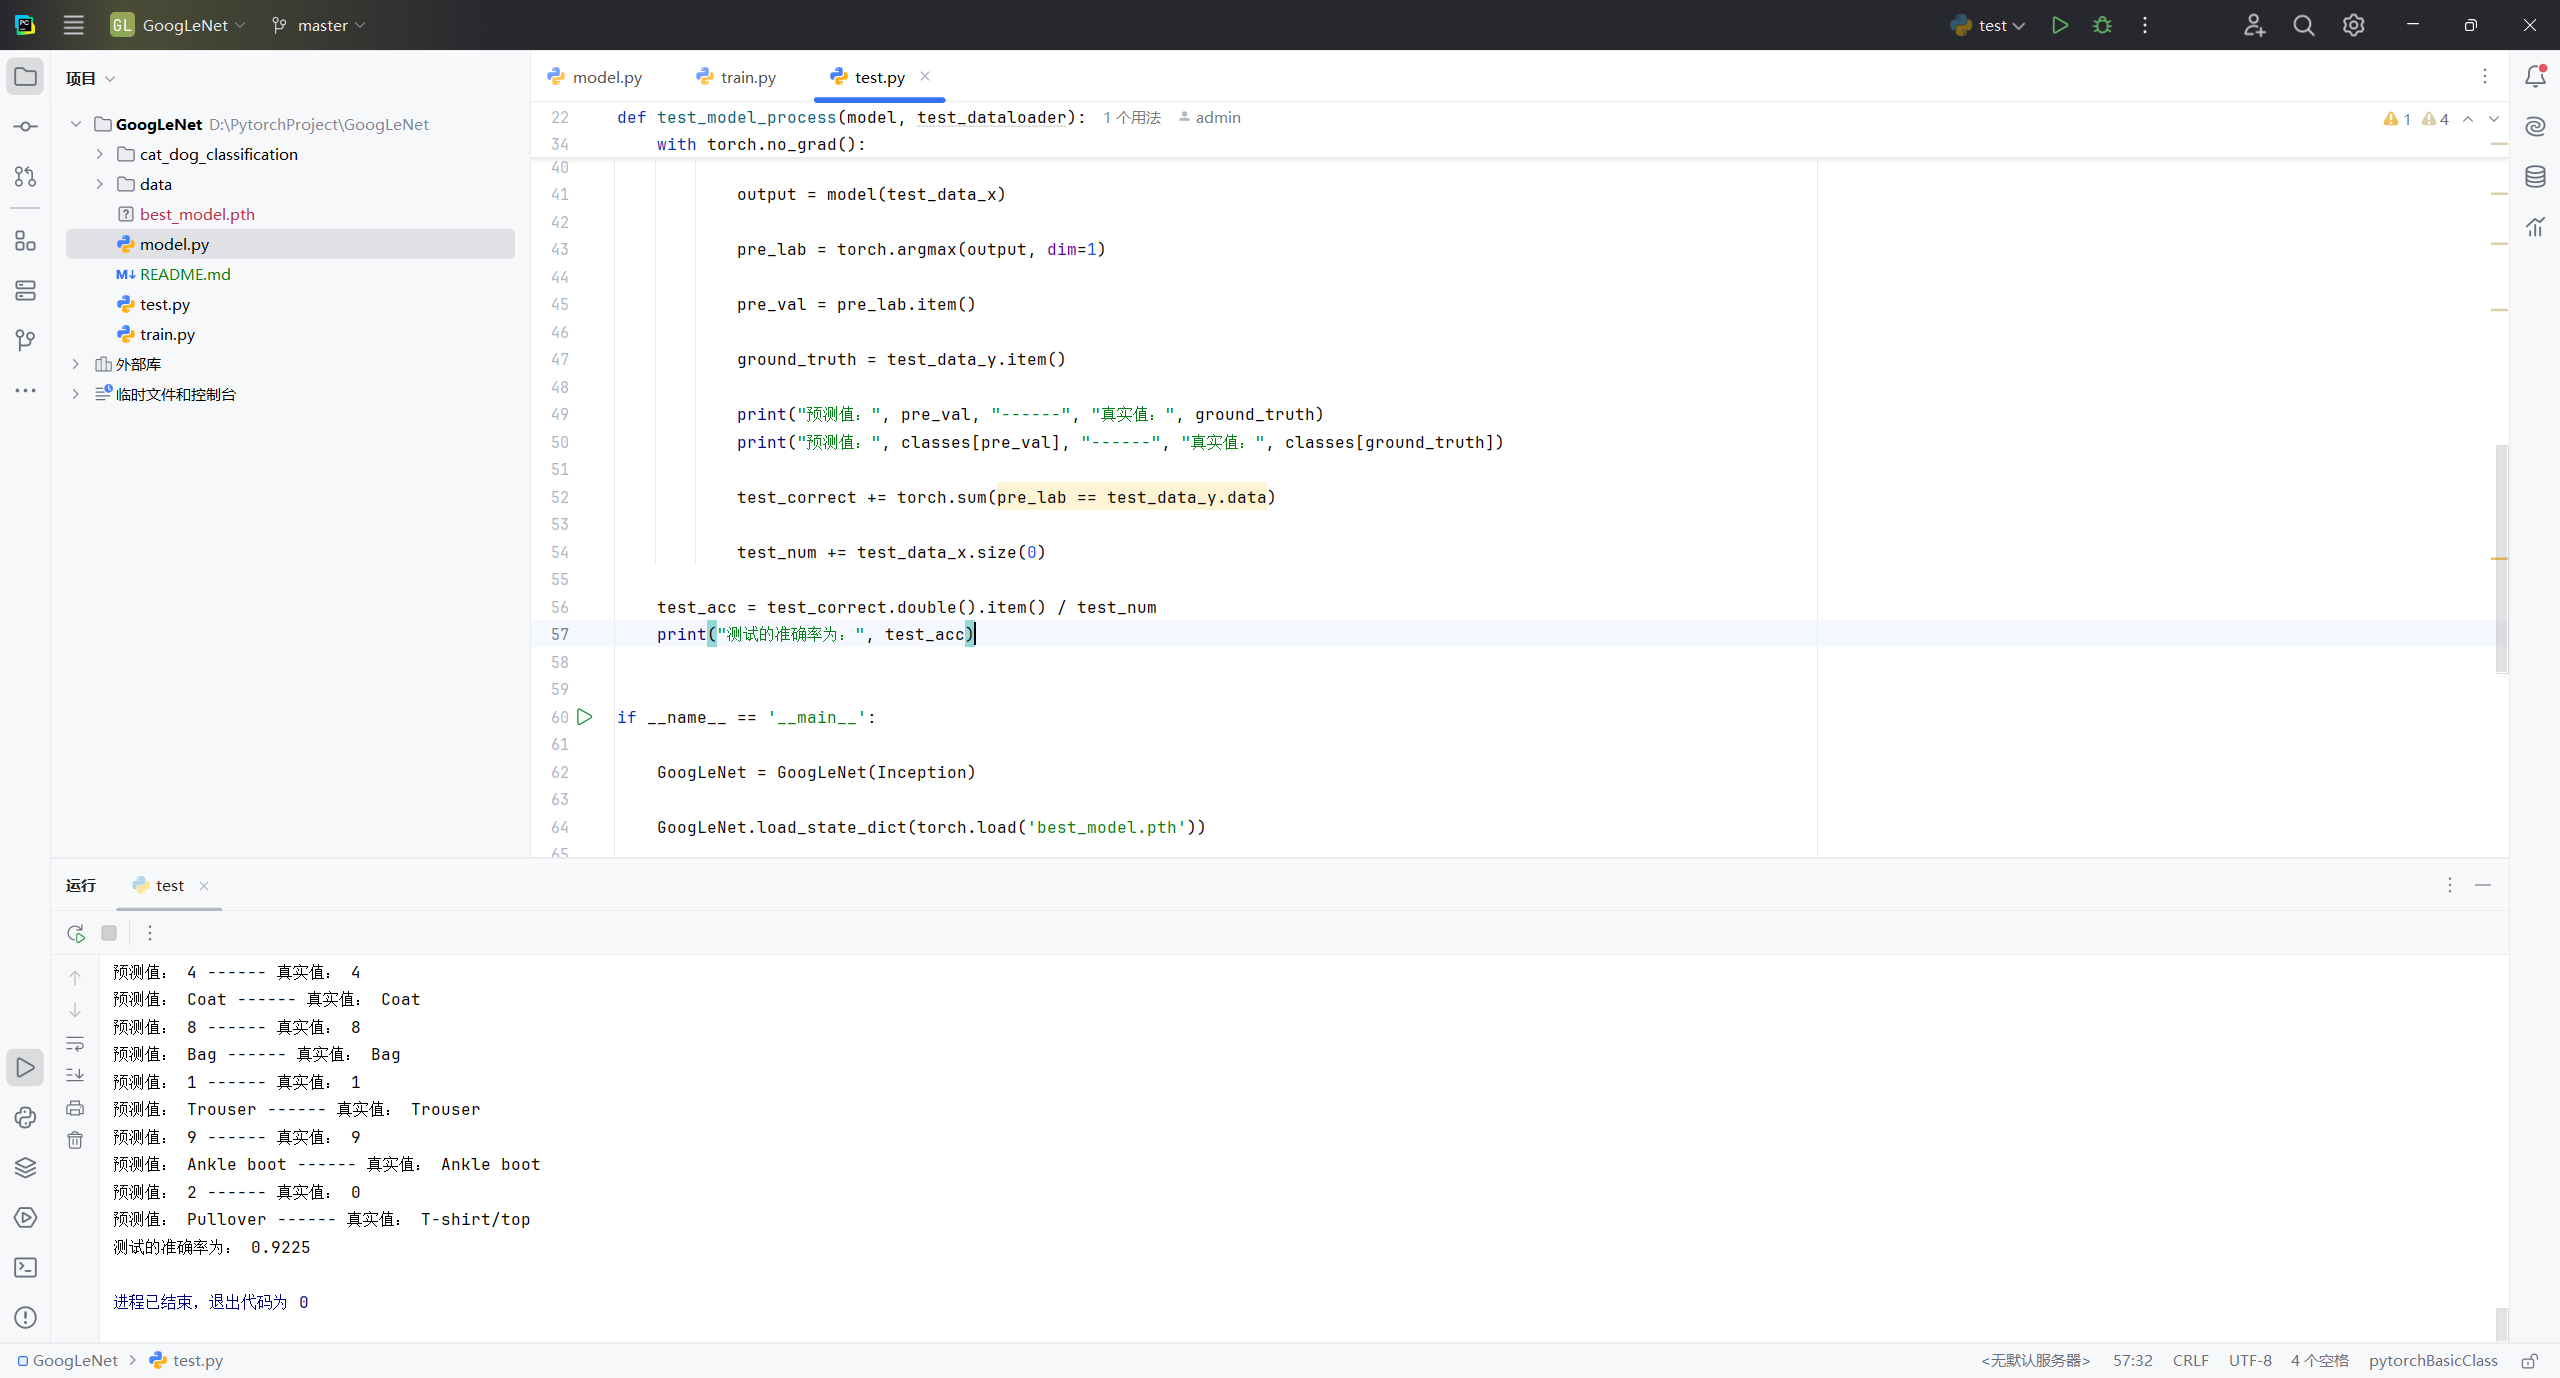Toggle the file writable lock in status bar
Image resolution: width=2560 pixels, height=1378 pixels.
tap(2529, 1361)
